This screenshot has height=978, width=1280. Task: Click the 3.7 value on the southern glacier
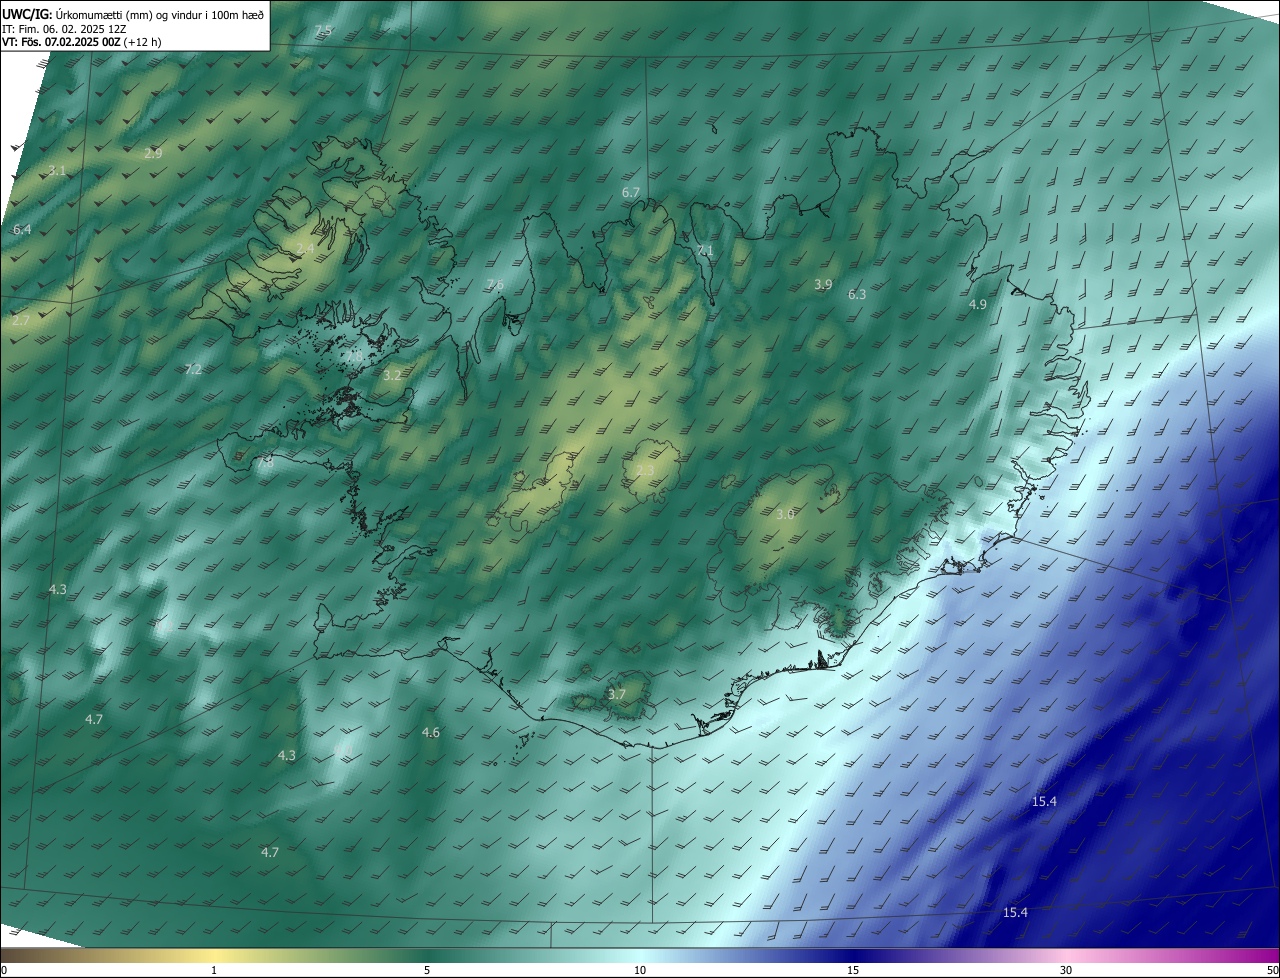pos(617,695)
